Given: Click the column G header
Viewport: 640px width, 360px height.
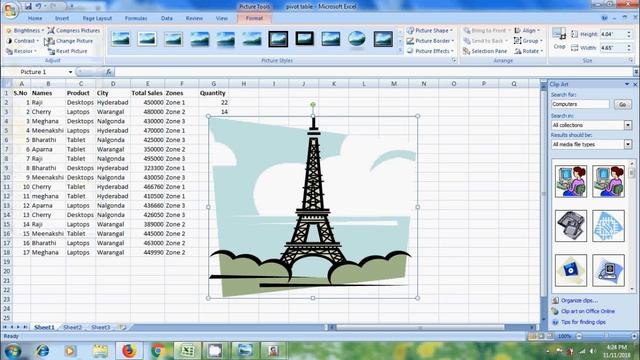Looking at the screenshot, I should coord(213,84).
